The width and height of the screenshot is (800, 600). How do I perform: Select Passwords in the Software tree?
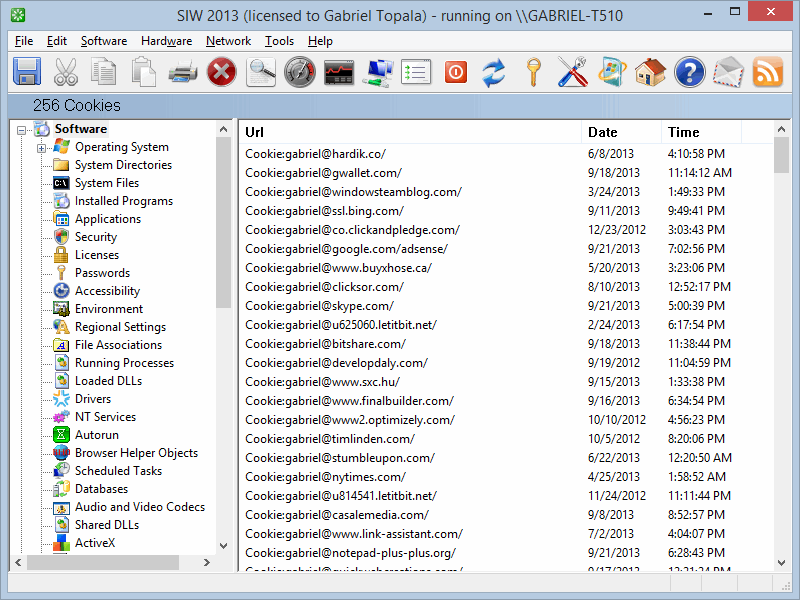(102, 273)
